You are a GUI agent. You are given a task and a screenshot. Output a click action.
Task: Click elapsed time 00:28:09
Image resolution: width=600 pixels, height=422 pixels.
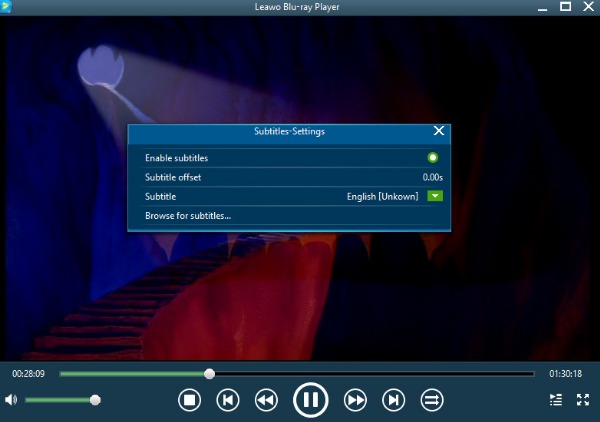(28, 373)
